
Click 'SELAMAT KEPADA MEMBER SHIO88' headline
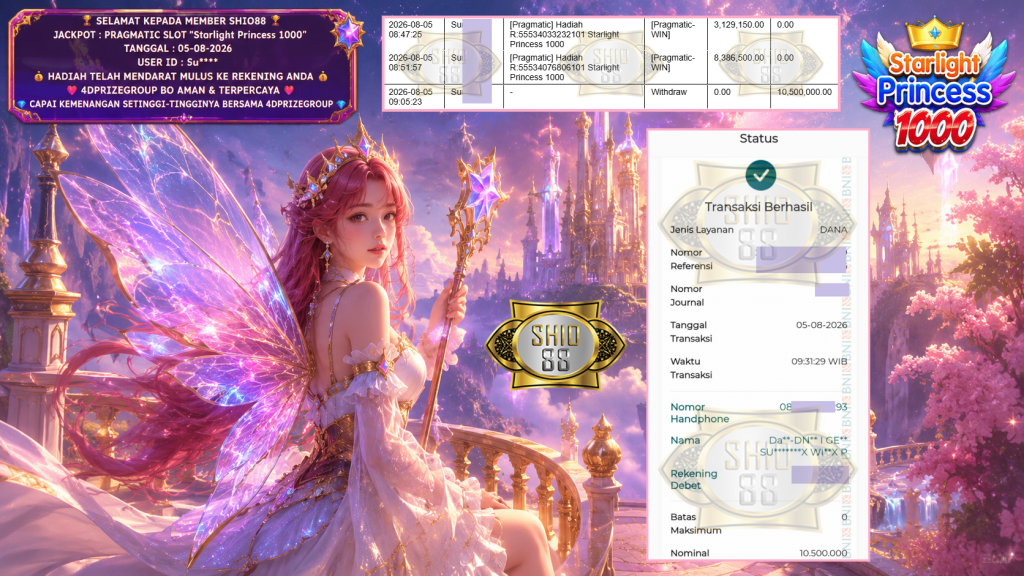(181, 21)
